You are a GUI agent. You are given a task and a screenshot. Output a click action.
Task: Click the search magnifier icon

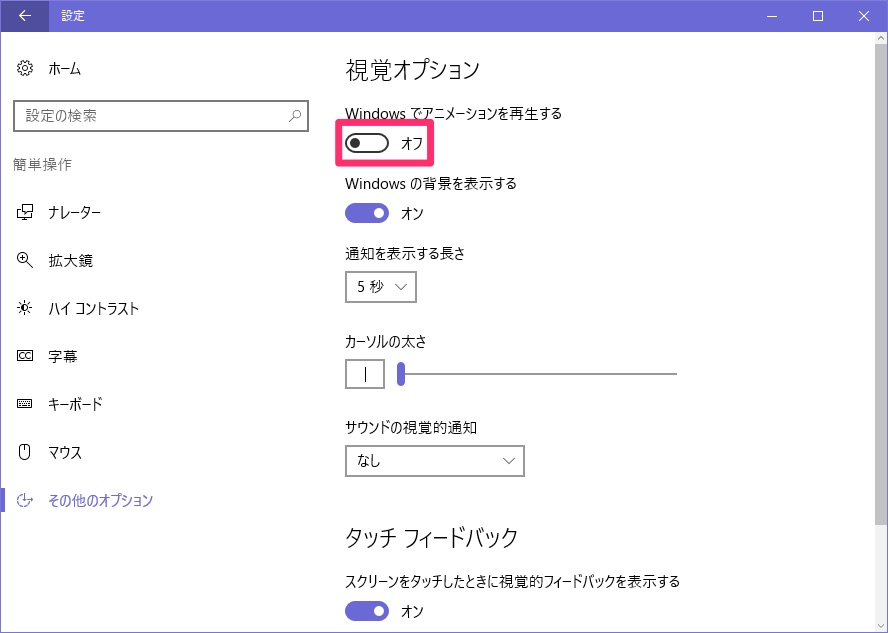coord(294,116)
